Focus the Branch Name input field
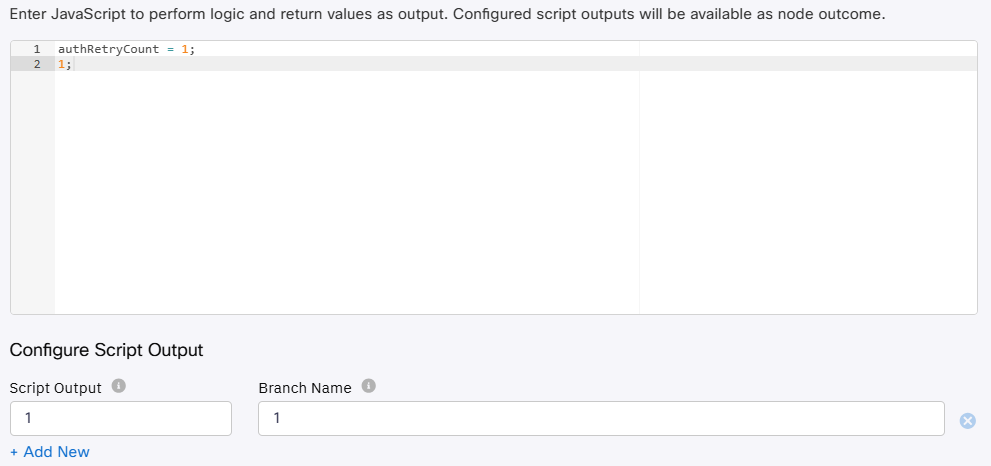Screen dimensions: 991x466 click(x=600, y=419)
